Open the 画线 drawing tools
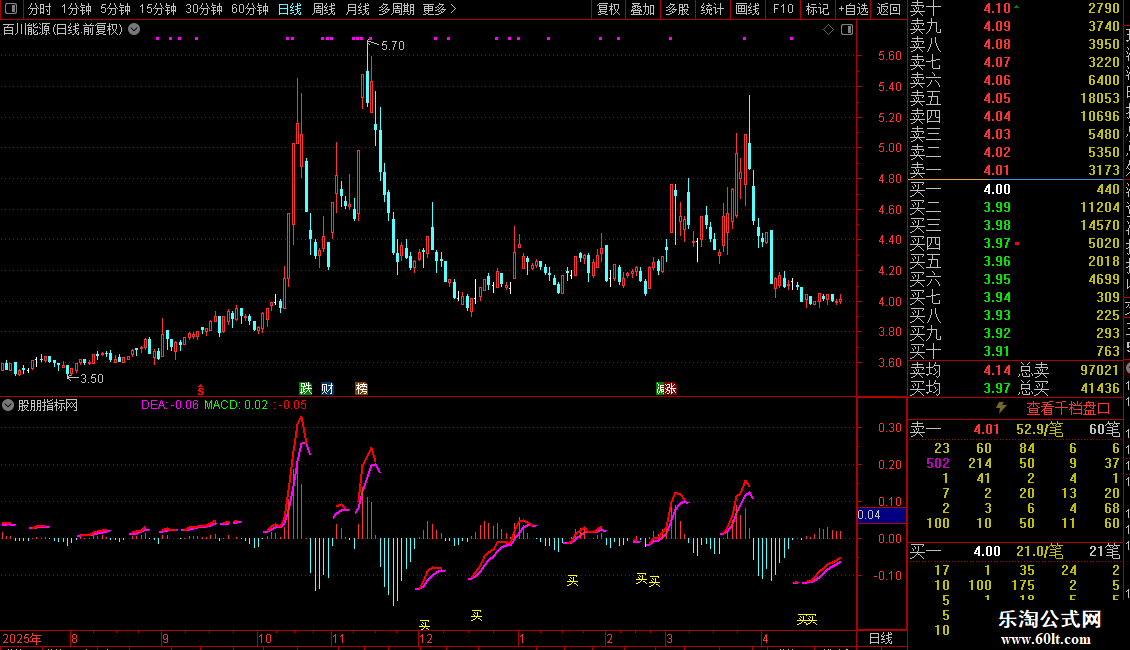Screen dimensions: 1130x650 (747, 9)
